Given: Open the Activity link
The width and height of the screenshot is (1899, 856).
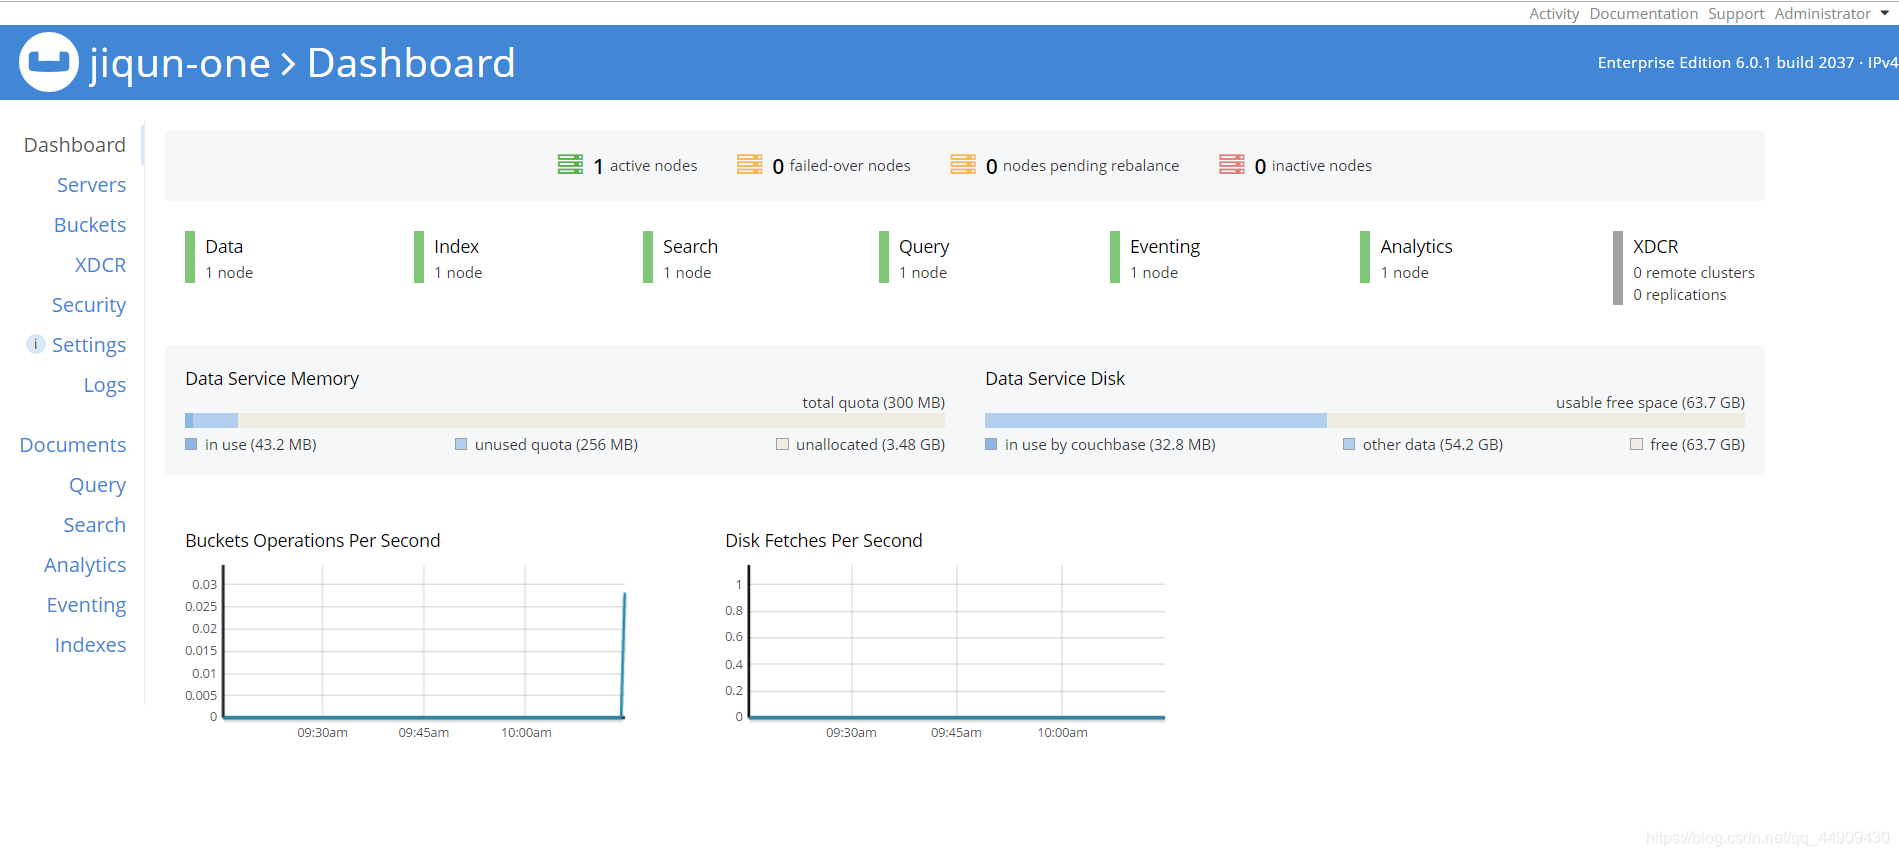Looking at the screenshot, I should pyautogui.click(x=1554, y=13).
